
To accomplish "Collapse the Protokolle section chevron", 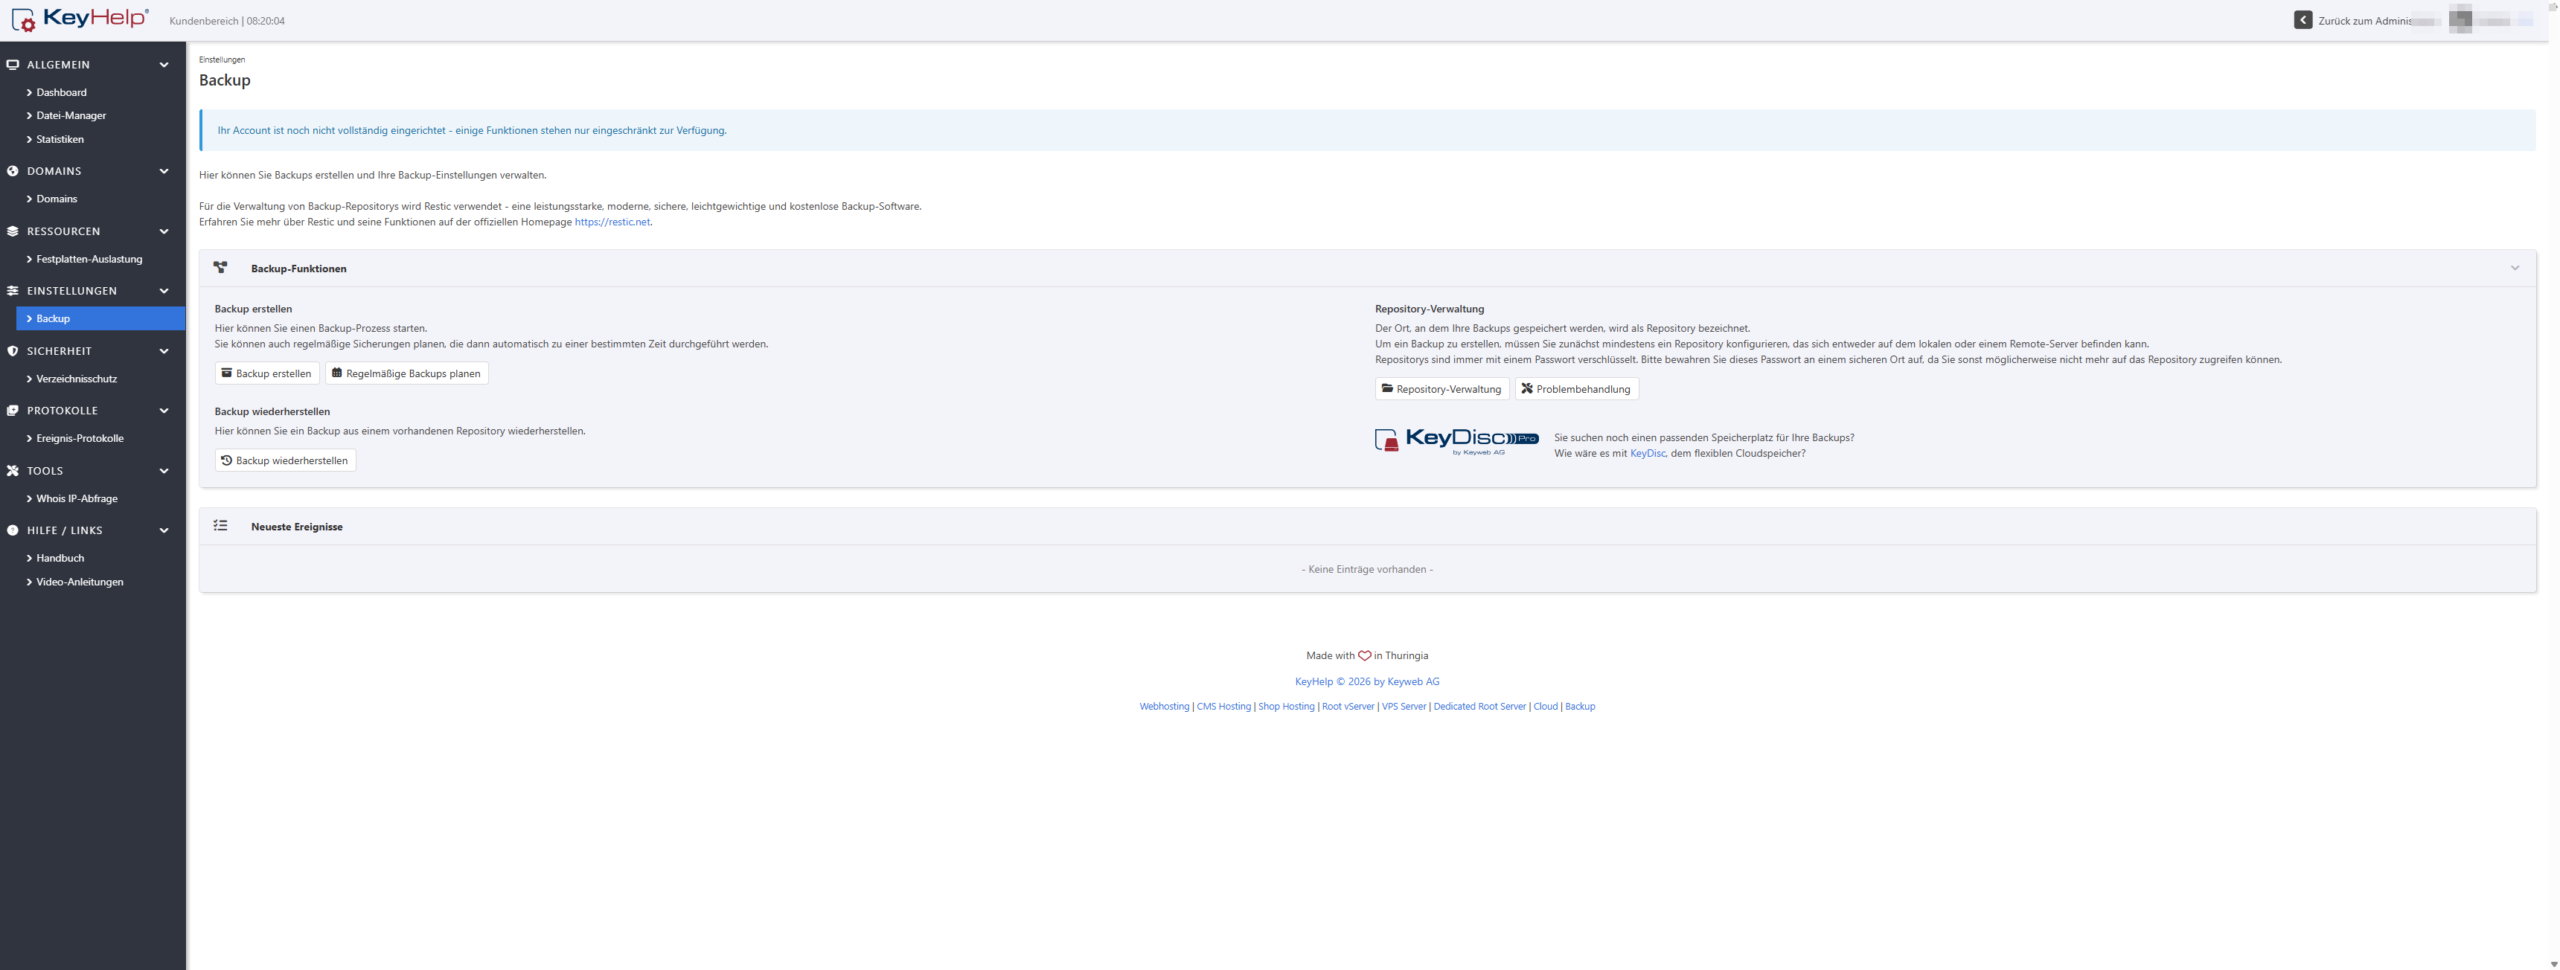I will (x=164, y=411).
